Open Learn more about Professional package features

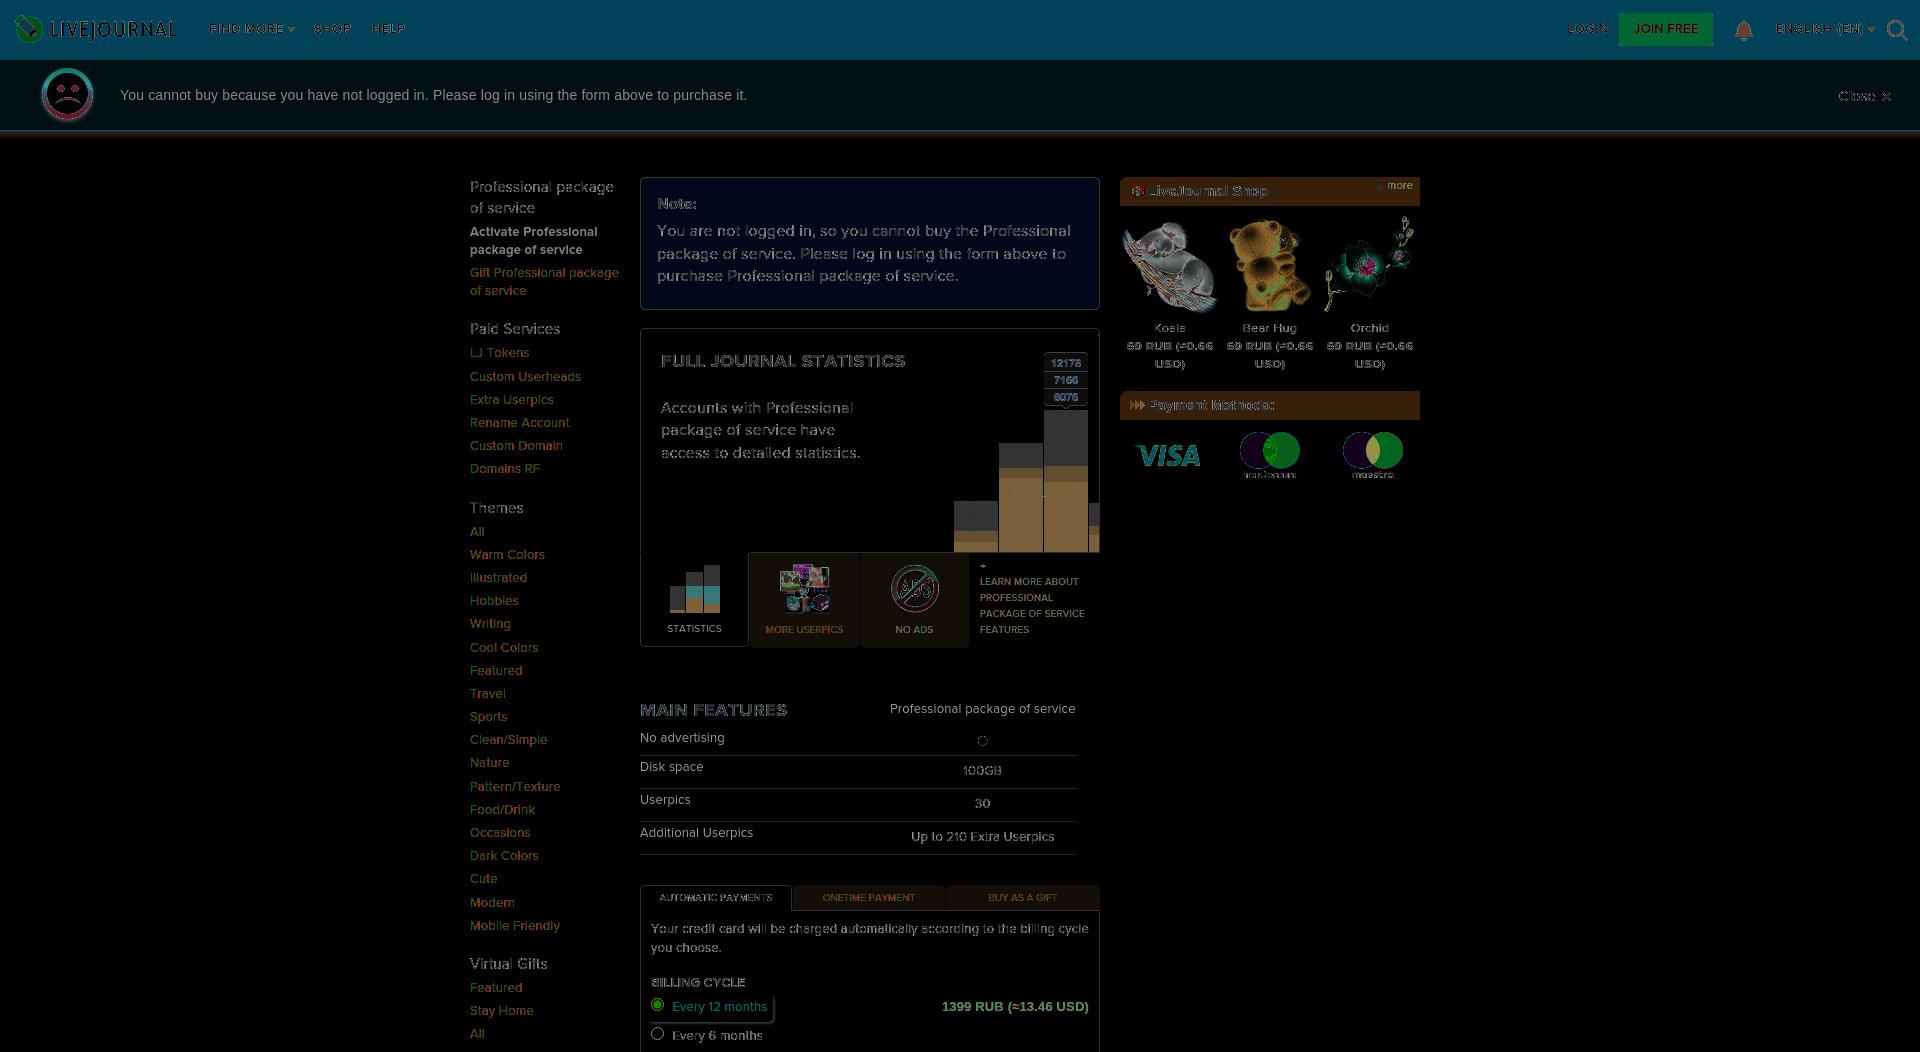[x=1032, y=606]
